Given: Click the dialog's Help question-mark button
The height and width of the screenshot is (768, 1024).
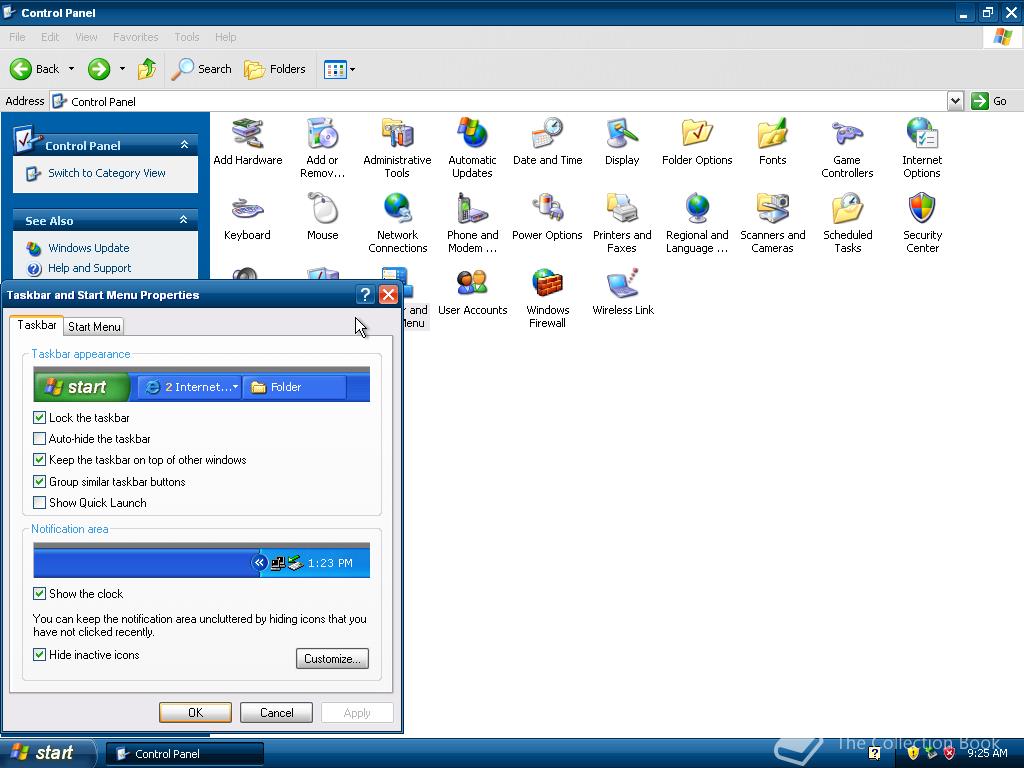Looking at the screenshot, I should (x=365, y=295).
